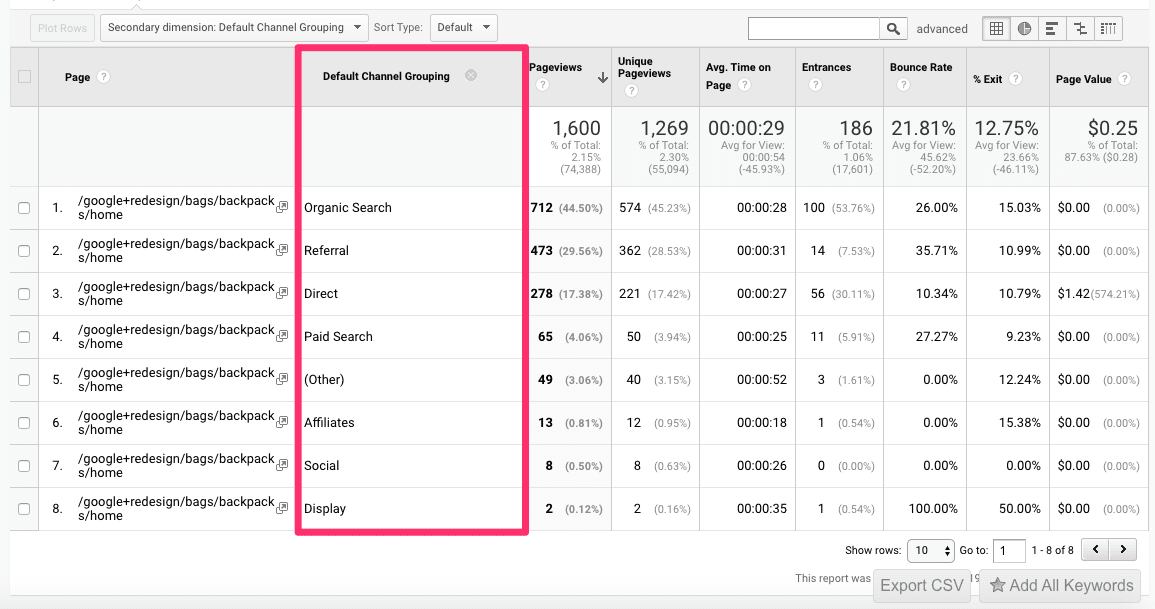The height and width of the screenshot is (609, 1155).
Task: Open help for % Exit column
Action: [x=1015, y=78]
